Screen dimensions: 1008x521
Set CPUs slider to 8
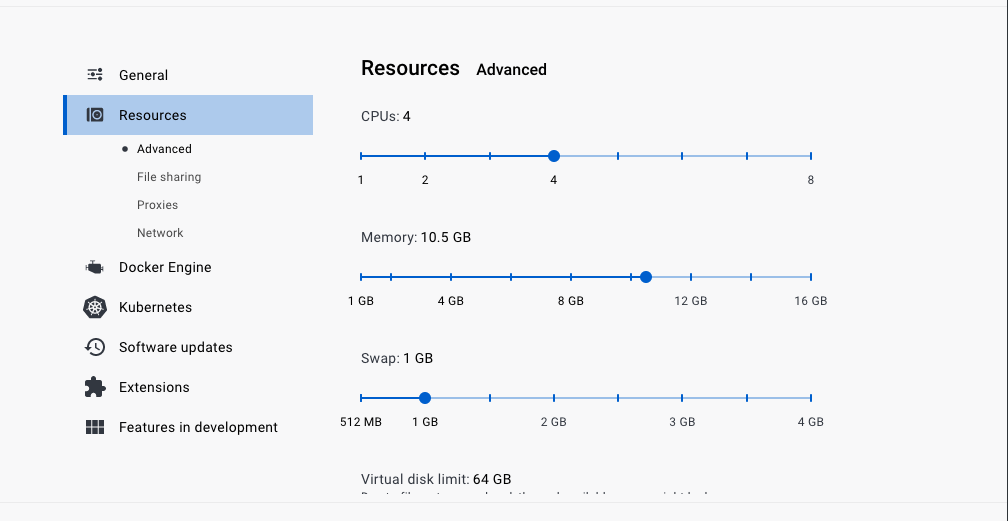pyautogui.click(x=811, y=156)
